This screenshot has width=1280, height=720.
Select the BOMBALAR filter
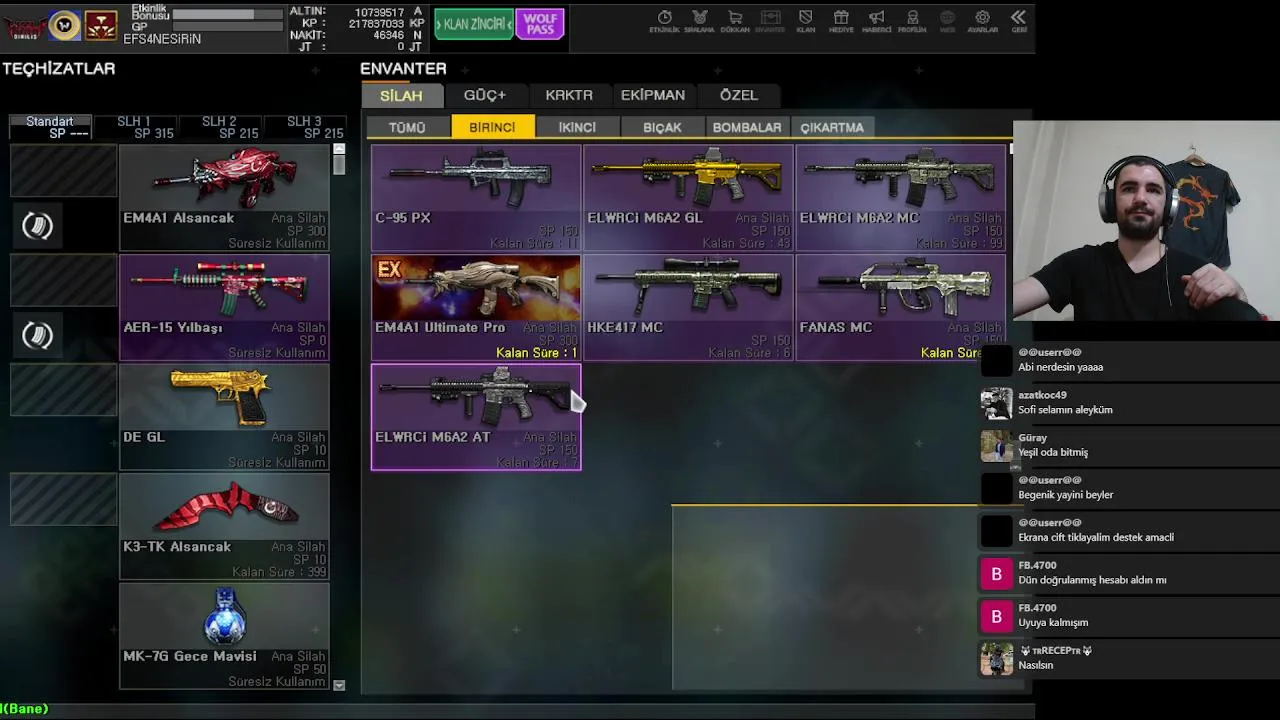click(747, 127)
